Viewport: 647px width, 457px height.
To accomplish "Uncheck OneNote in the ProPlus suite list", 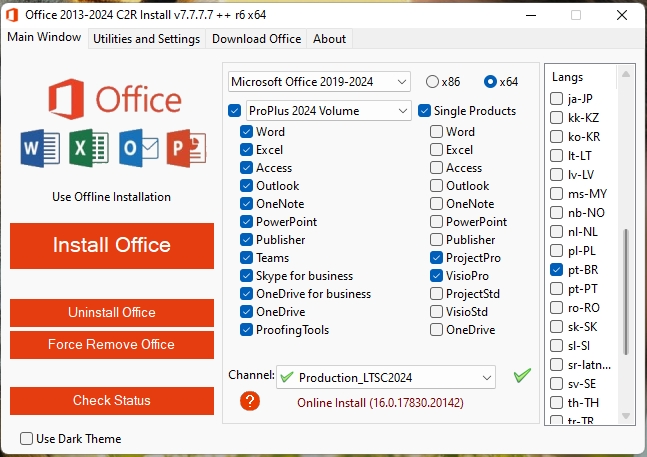I will point(246,203).
